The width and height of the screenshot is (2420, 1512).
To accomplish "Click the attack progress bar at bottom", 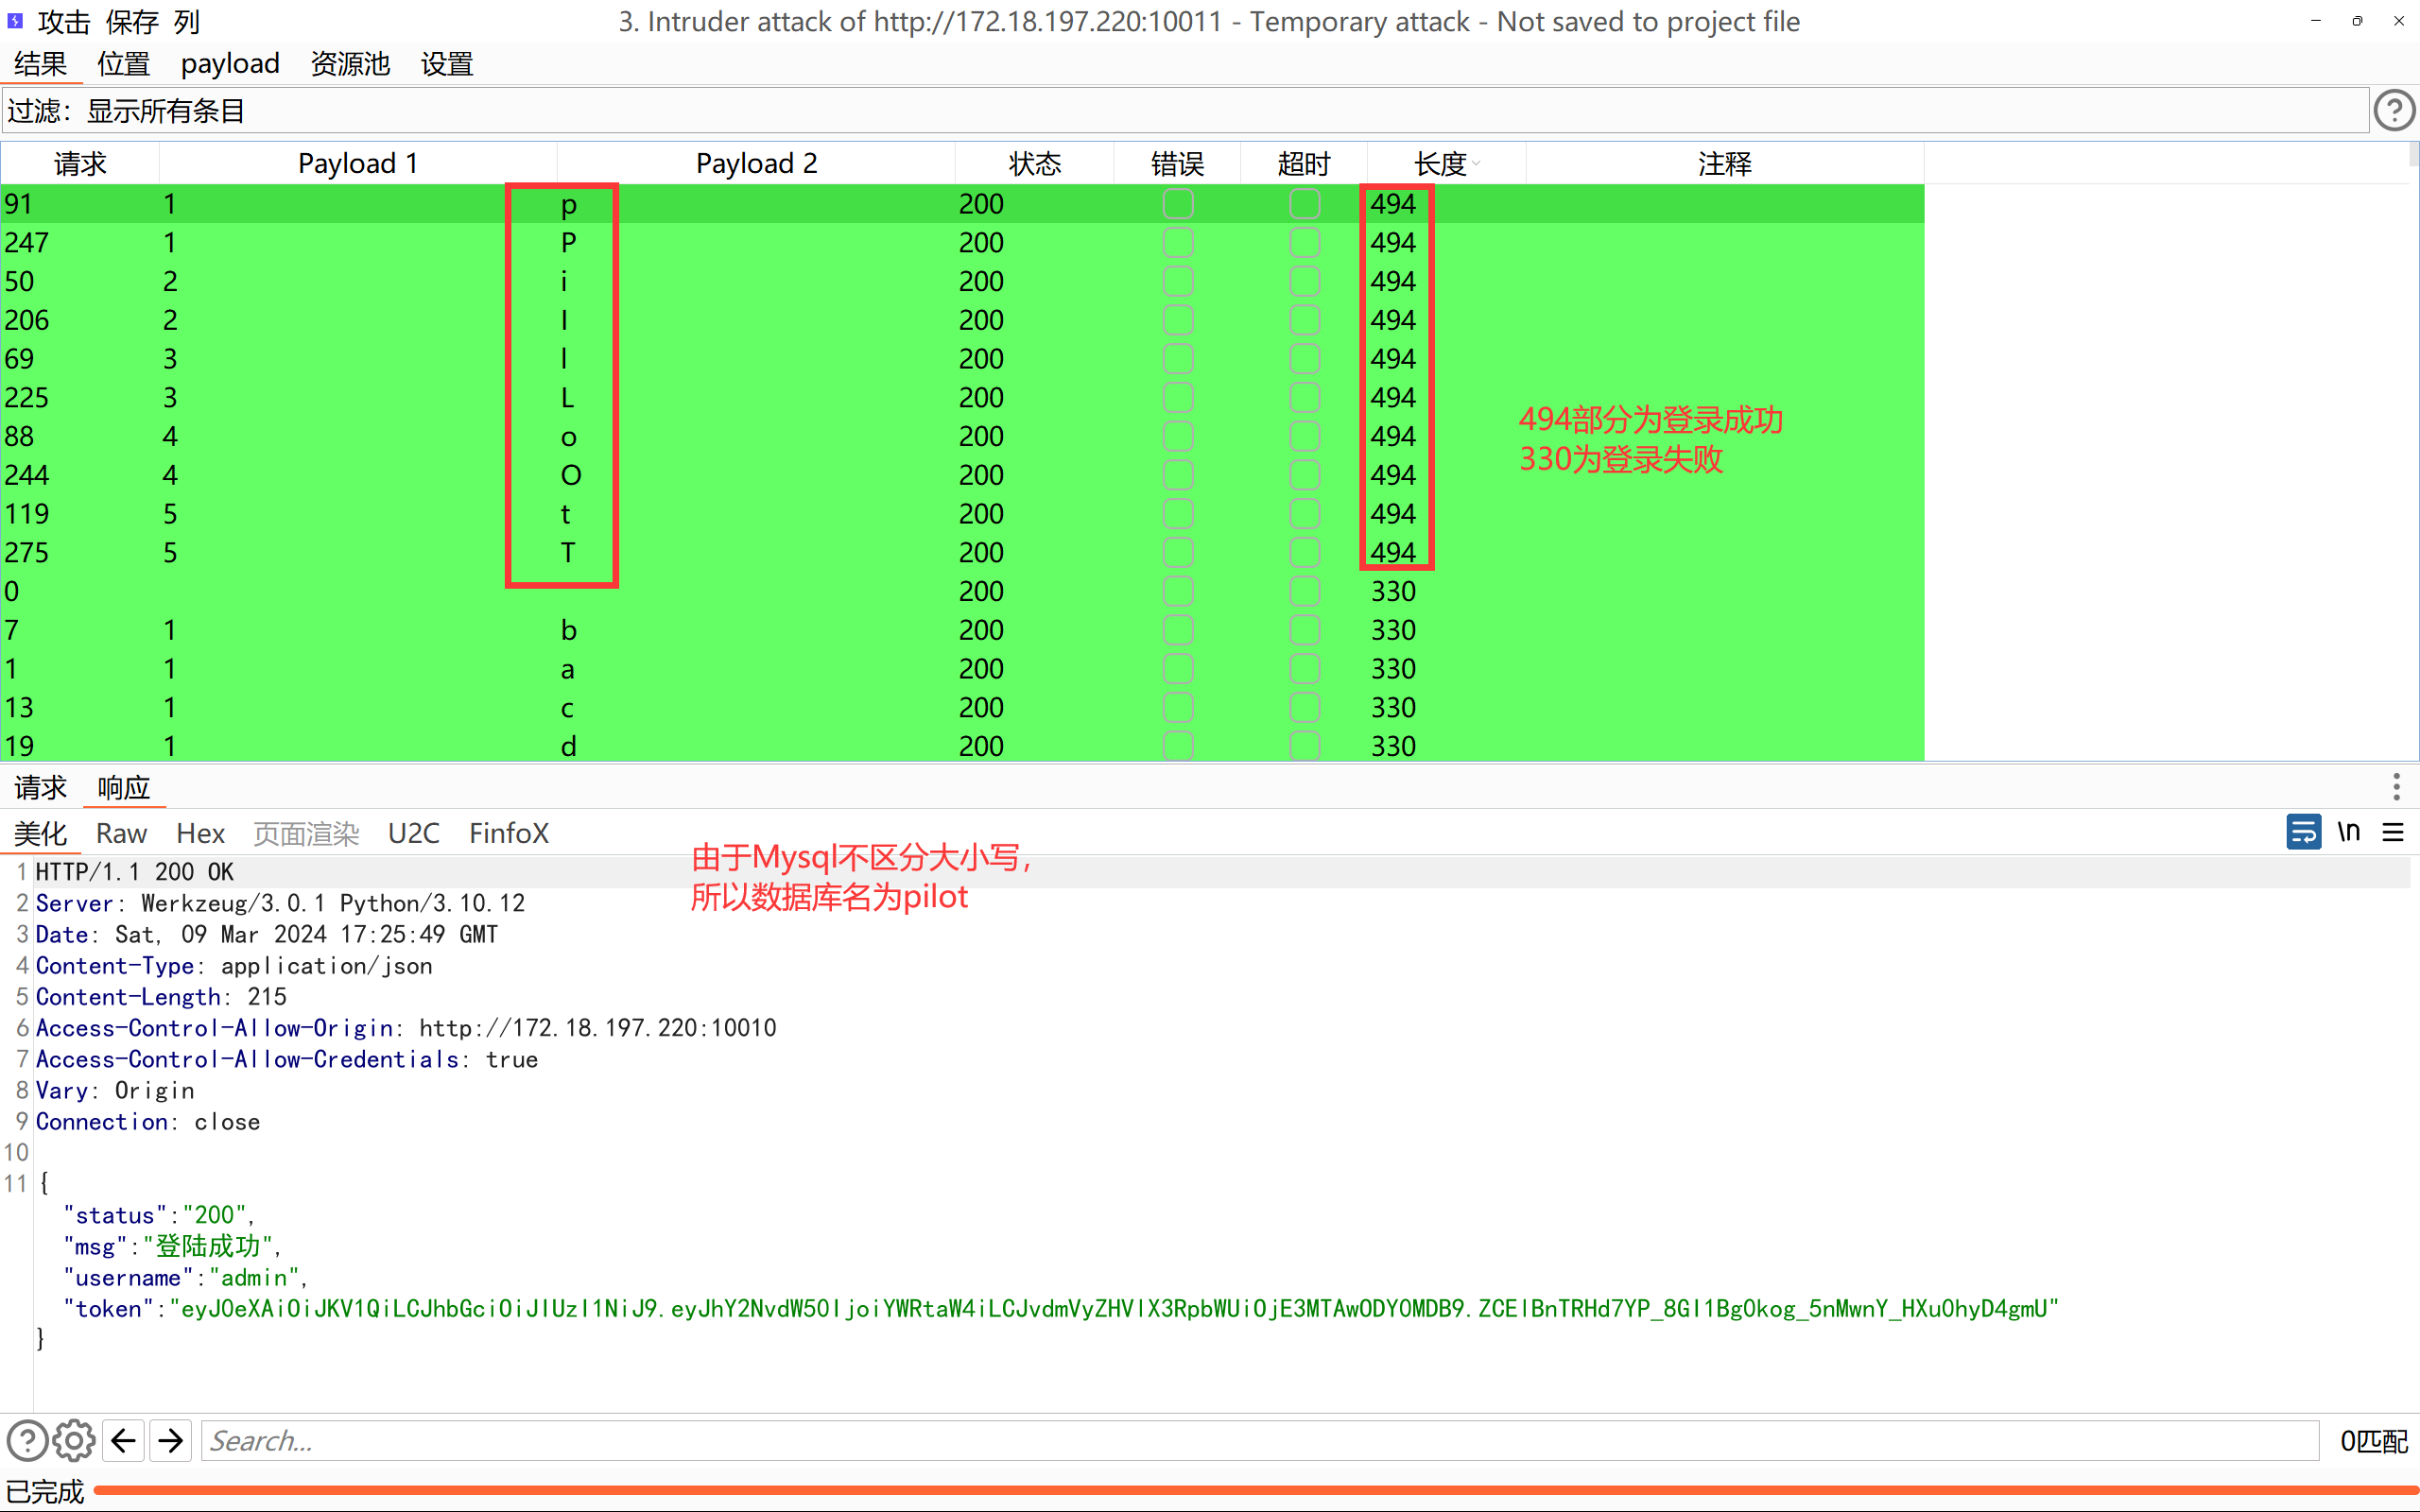I will 1255,1491.
